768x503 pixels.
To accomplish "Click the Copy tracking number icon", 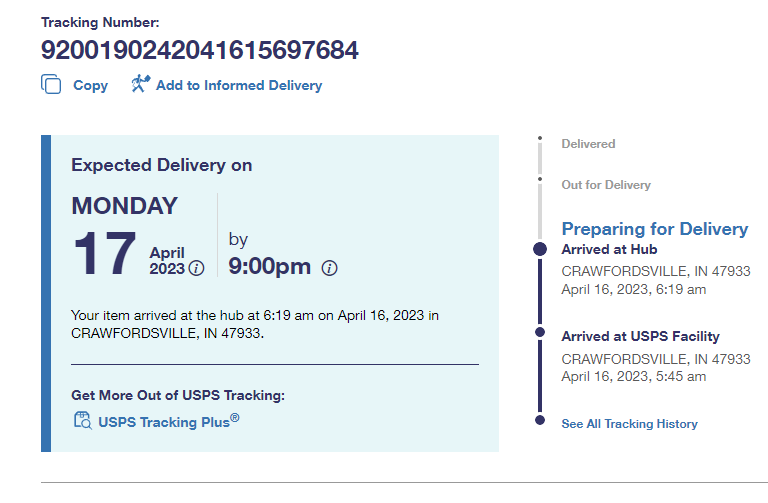I will [51, 85].
